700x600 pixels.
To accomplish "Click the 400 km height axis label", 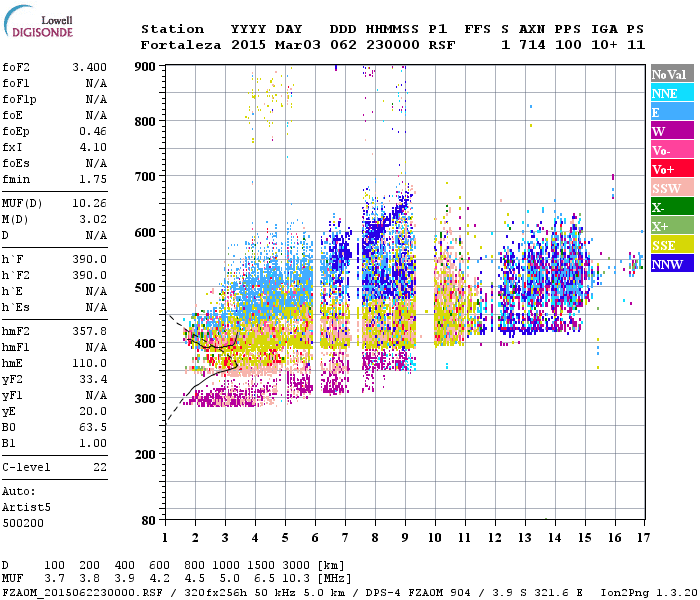I will tap(145, 343).
